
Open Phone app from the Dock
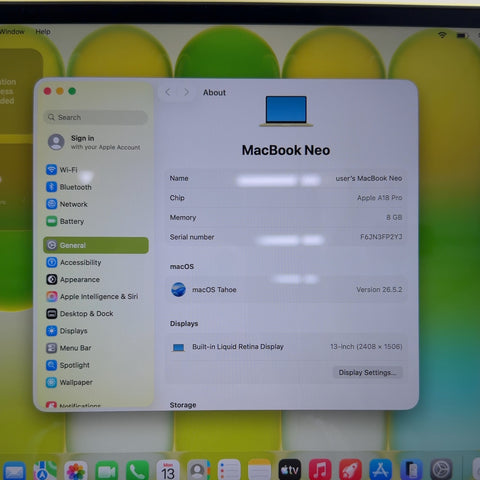point(137,471)
